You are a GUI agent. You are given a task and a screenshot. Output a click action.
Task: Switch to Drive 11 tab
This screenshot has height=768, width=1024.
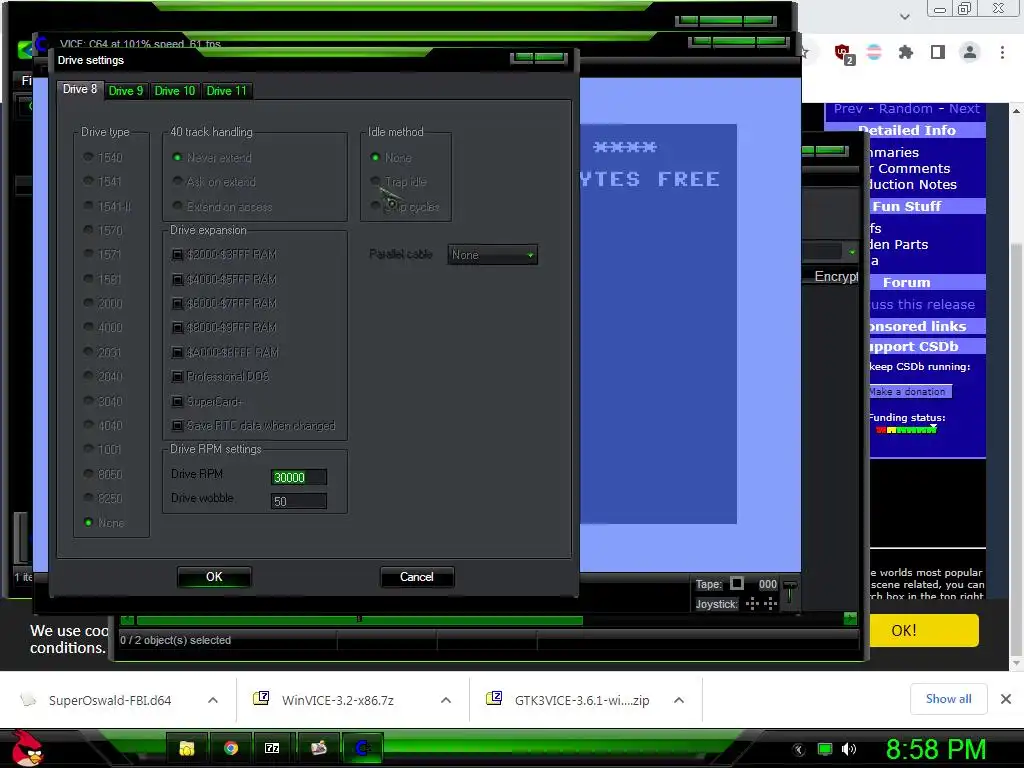click(227, 91)
